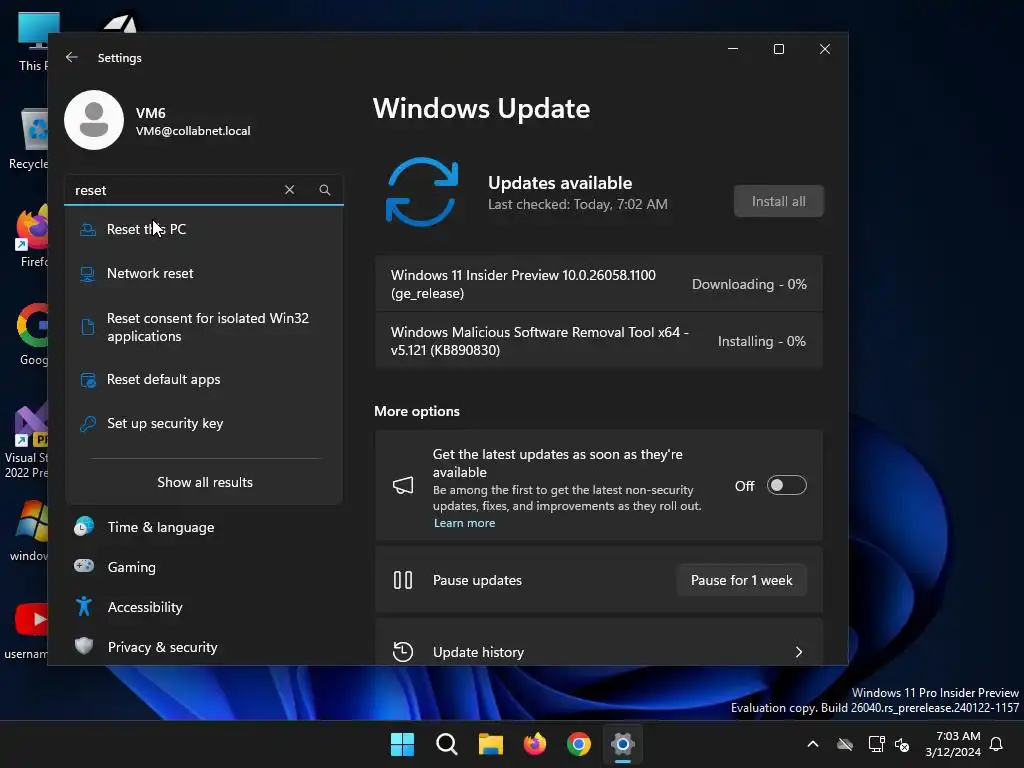Click the magnifier icon in the Settings search box
The image size is (1024, 768).
coord(325,189)
